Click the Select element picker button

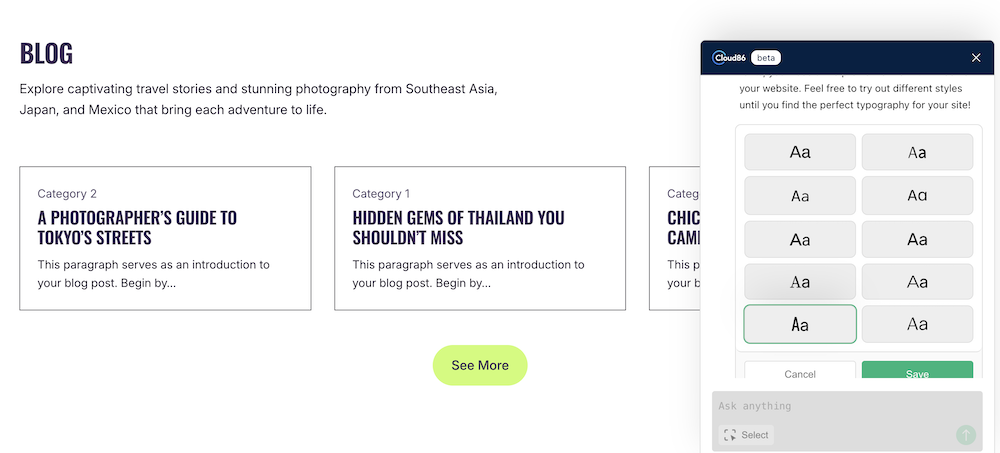[746, 435]
